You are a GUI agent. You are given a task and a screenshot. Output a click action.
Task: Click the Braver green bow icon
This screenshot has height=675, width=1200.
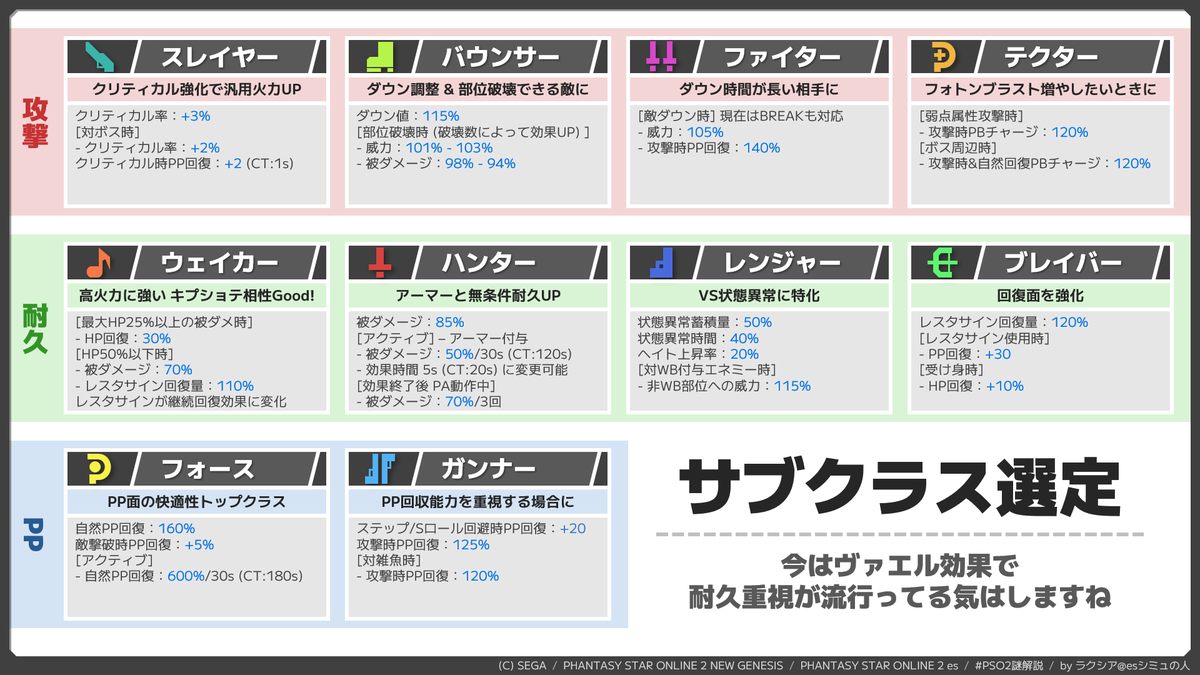point(943,263)
